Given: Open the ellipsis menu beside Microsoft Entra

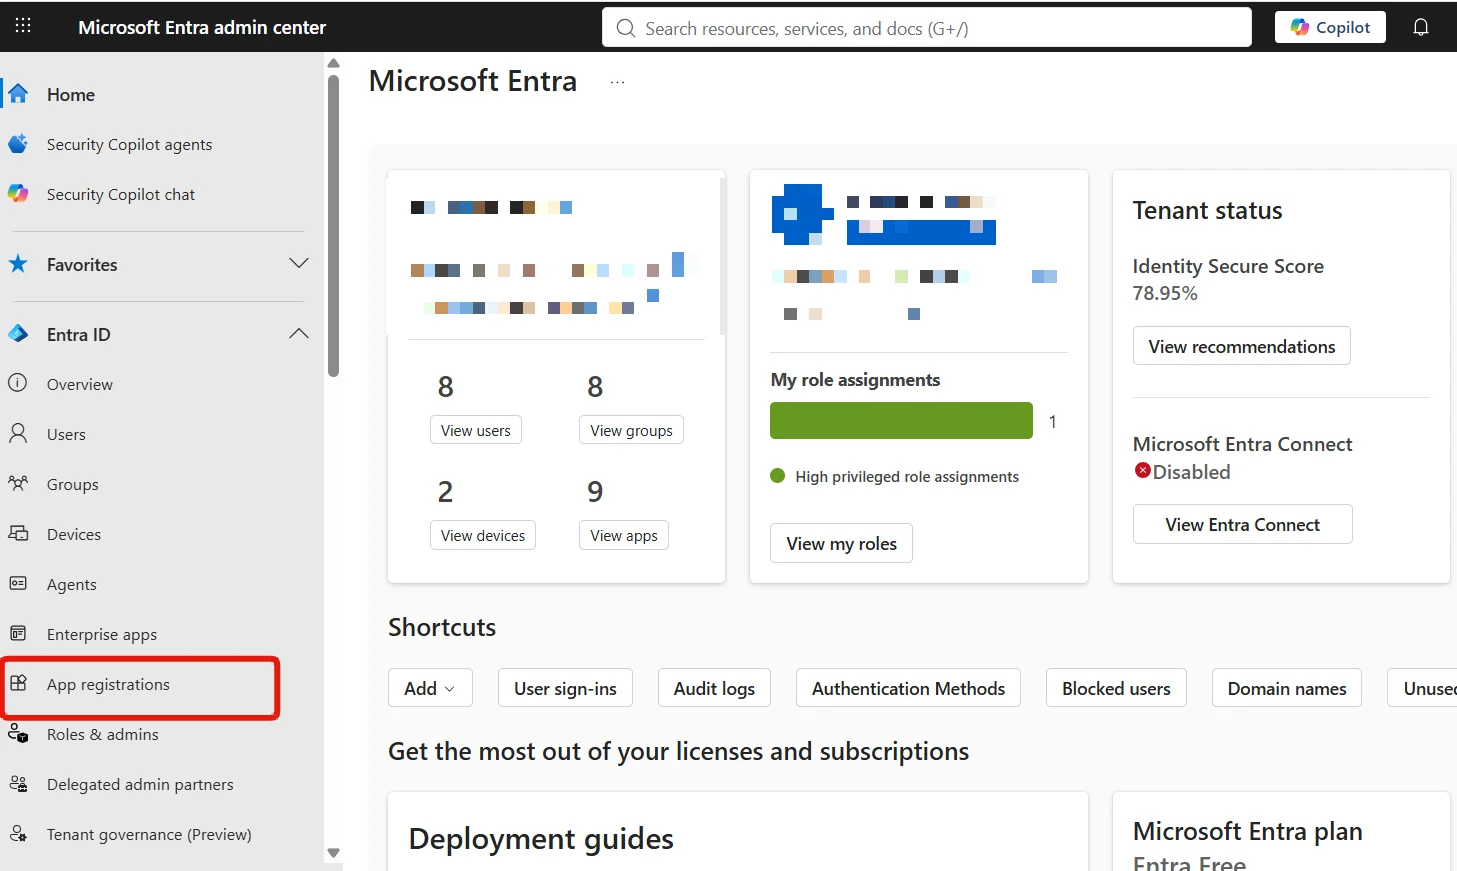Looking at the screenshot, I should 617,82.
